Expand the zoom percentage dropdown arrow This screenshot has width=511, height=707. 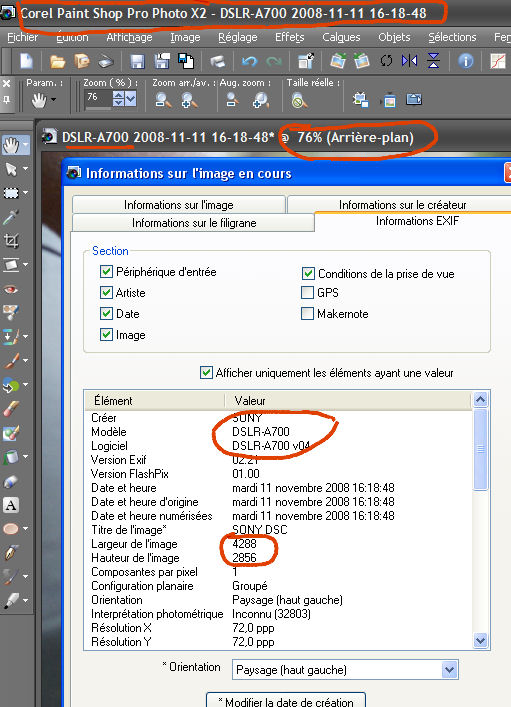click(131, 98)
